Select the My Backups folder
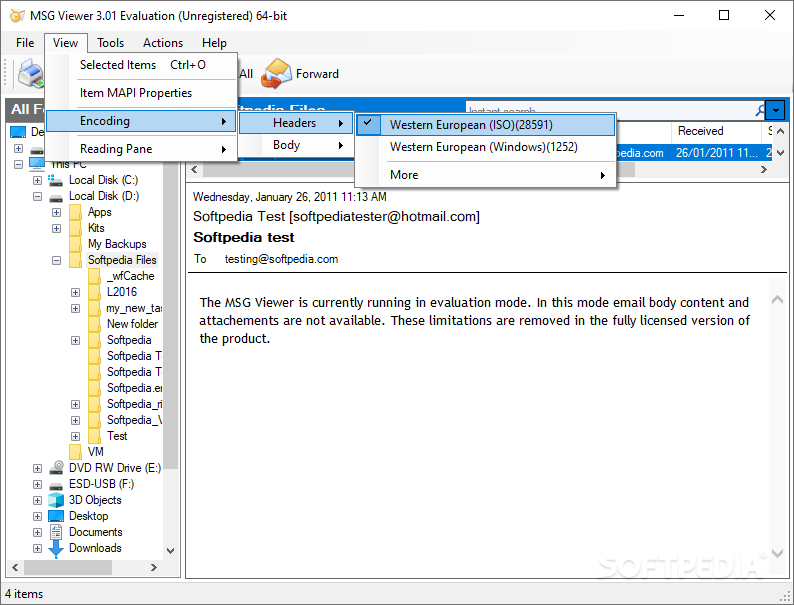Viewport: 794px width, 605px height. [x=117, y=244]
